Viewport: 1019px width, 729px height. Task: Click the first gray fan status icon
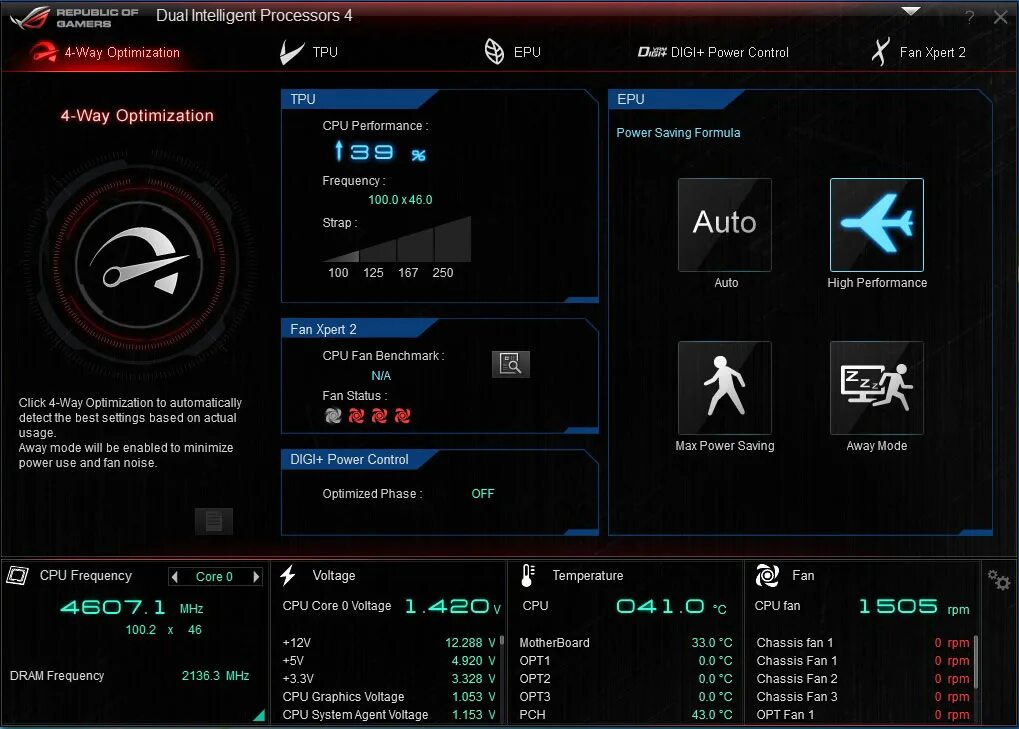pyautogui.click(x=333, y=415)
